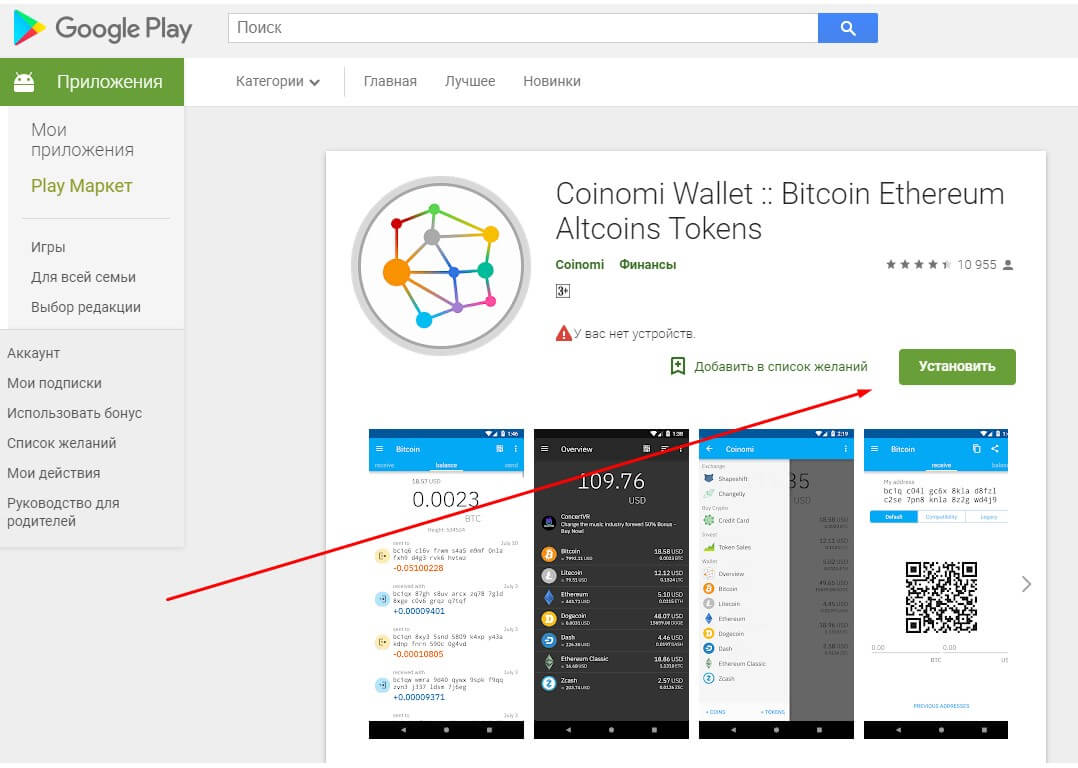Open the Новинки tab
The height and width of the screenshot is (768, 1078).
[x=551, y=81]
